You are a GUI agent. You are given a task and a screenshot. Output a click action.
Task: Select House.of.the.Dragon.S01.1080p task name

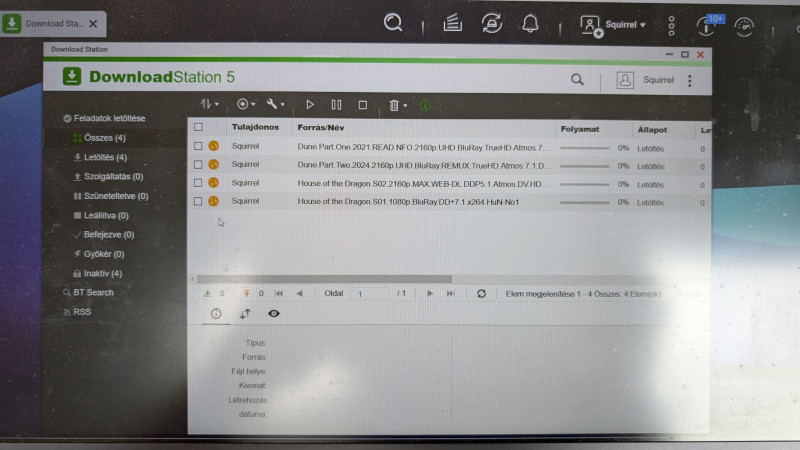tap(408, 202)
